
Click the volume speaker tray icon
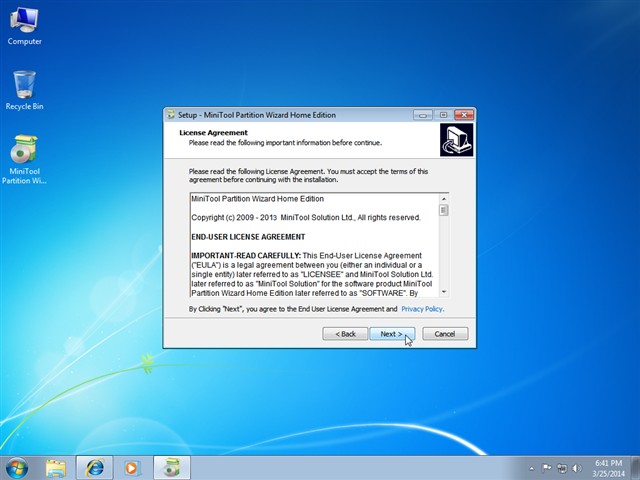pos(577,468)
